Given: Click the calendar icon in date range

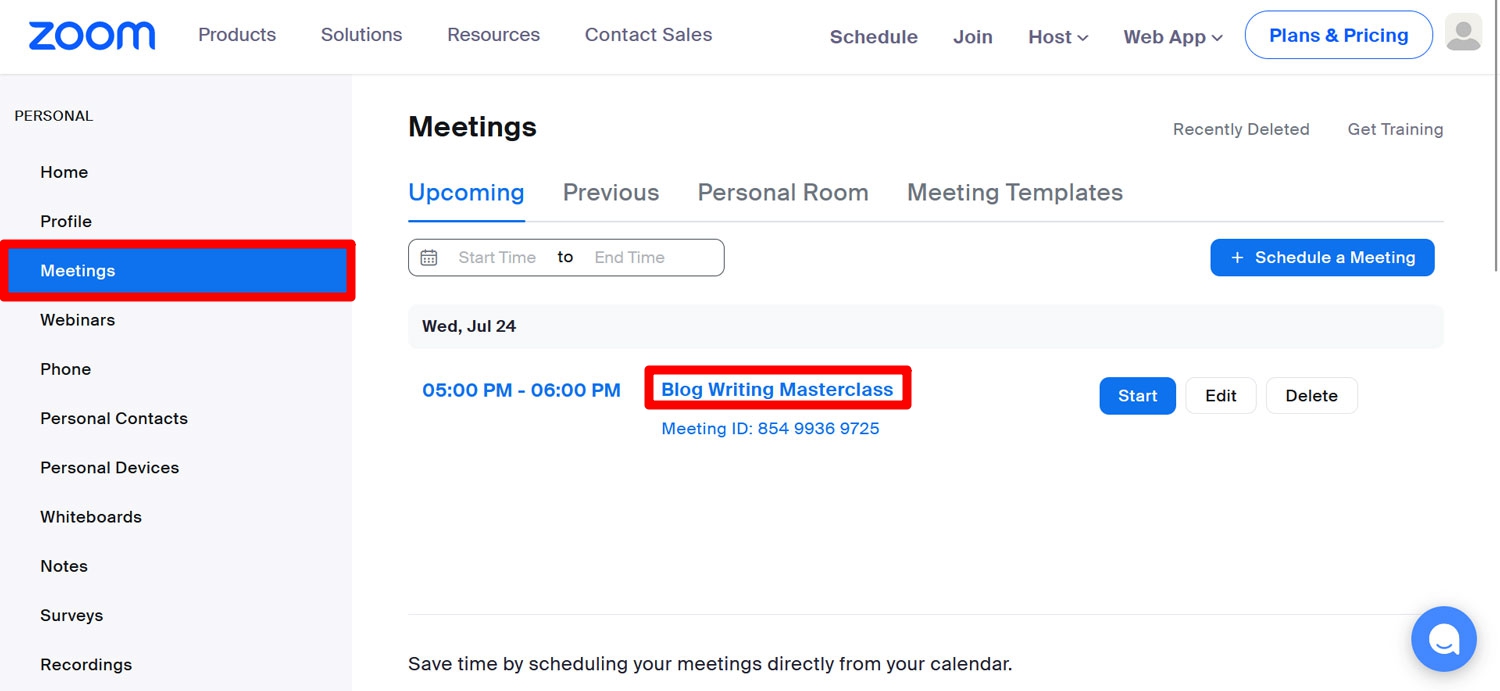Looking at the screenshot, I should click(x=429, y=258).
